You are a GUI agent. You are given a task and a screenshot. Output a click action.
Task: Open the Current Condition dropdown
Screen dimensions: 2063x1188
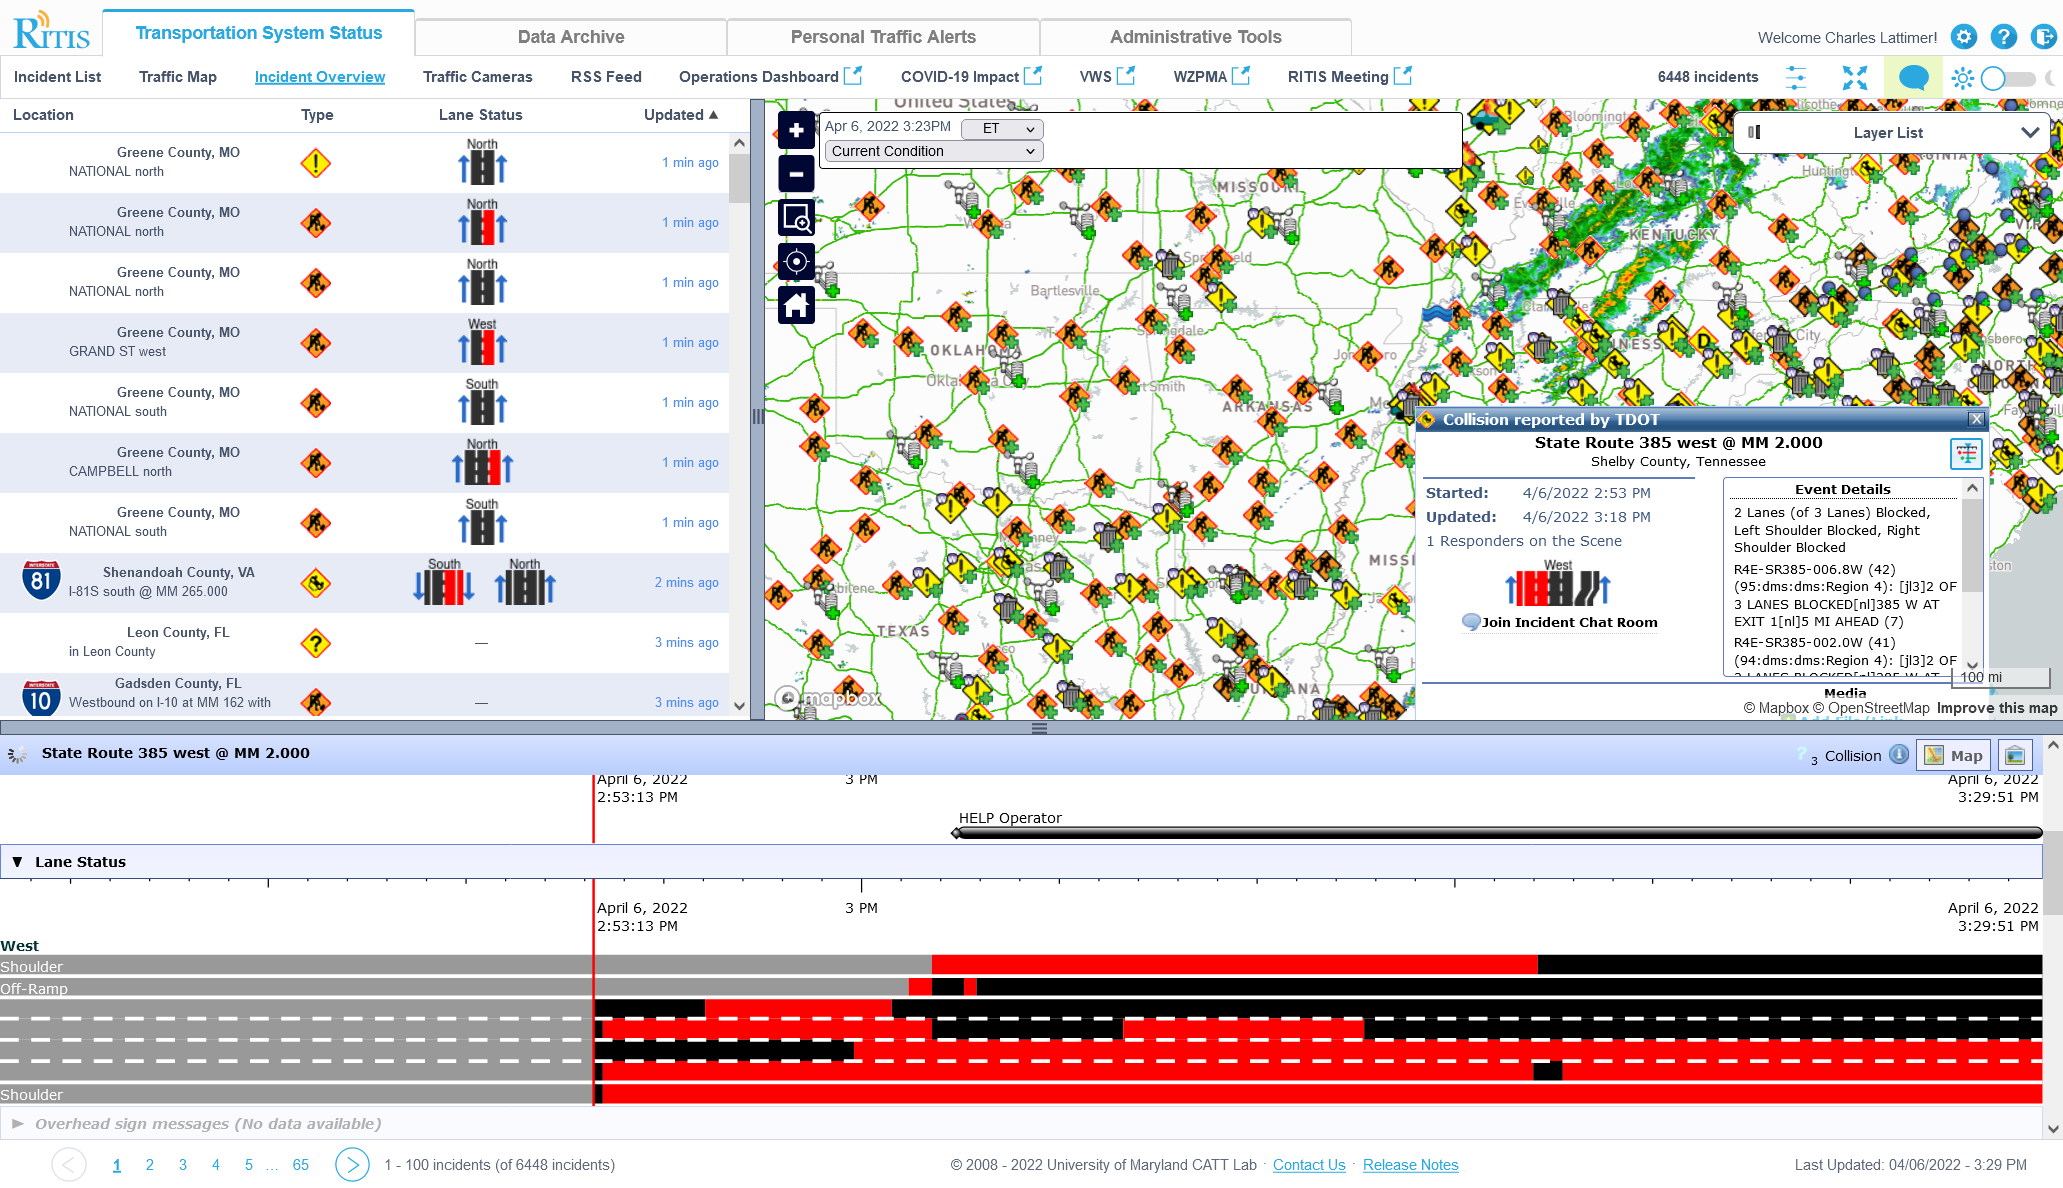[x=932, y=151]
